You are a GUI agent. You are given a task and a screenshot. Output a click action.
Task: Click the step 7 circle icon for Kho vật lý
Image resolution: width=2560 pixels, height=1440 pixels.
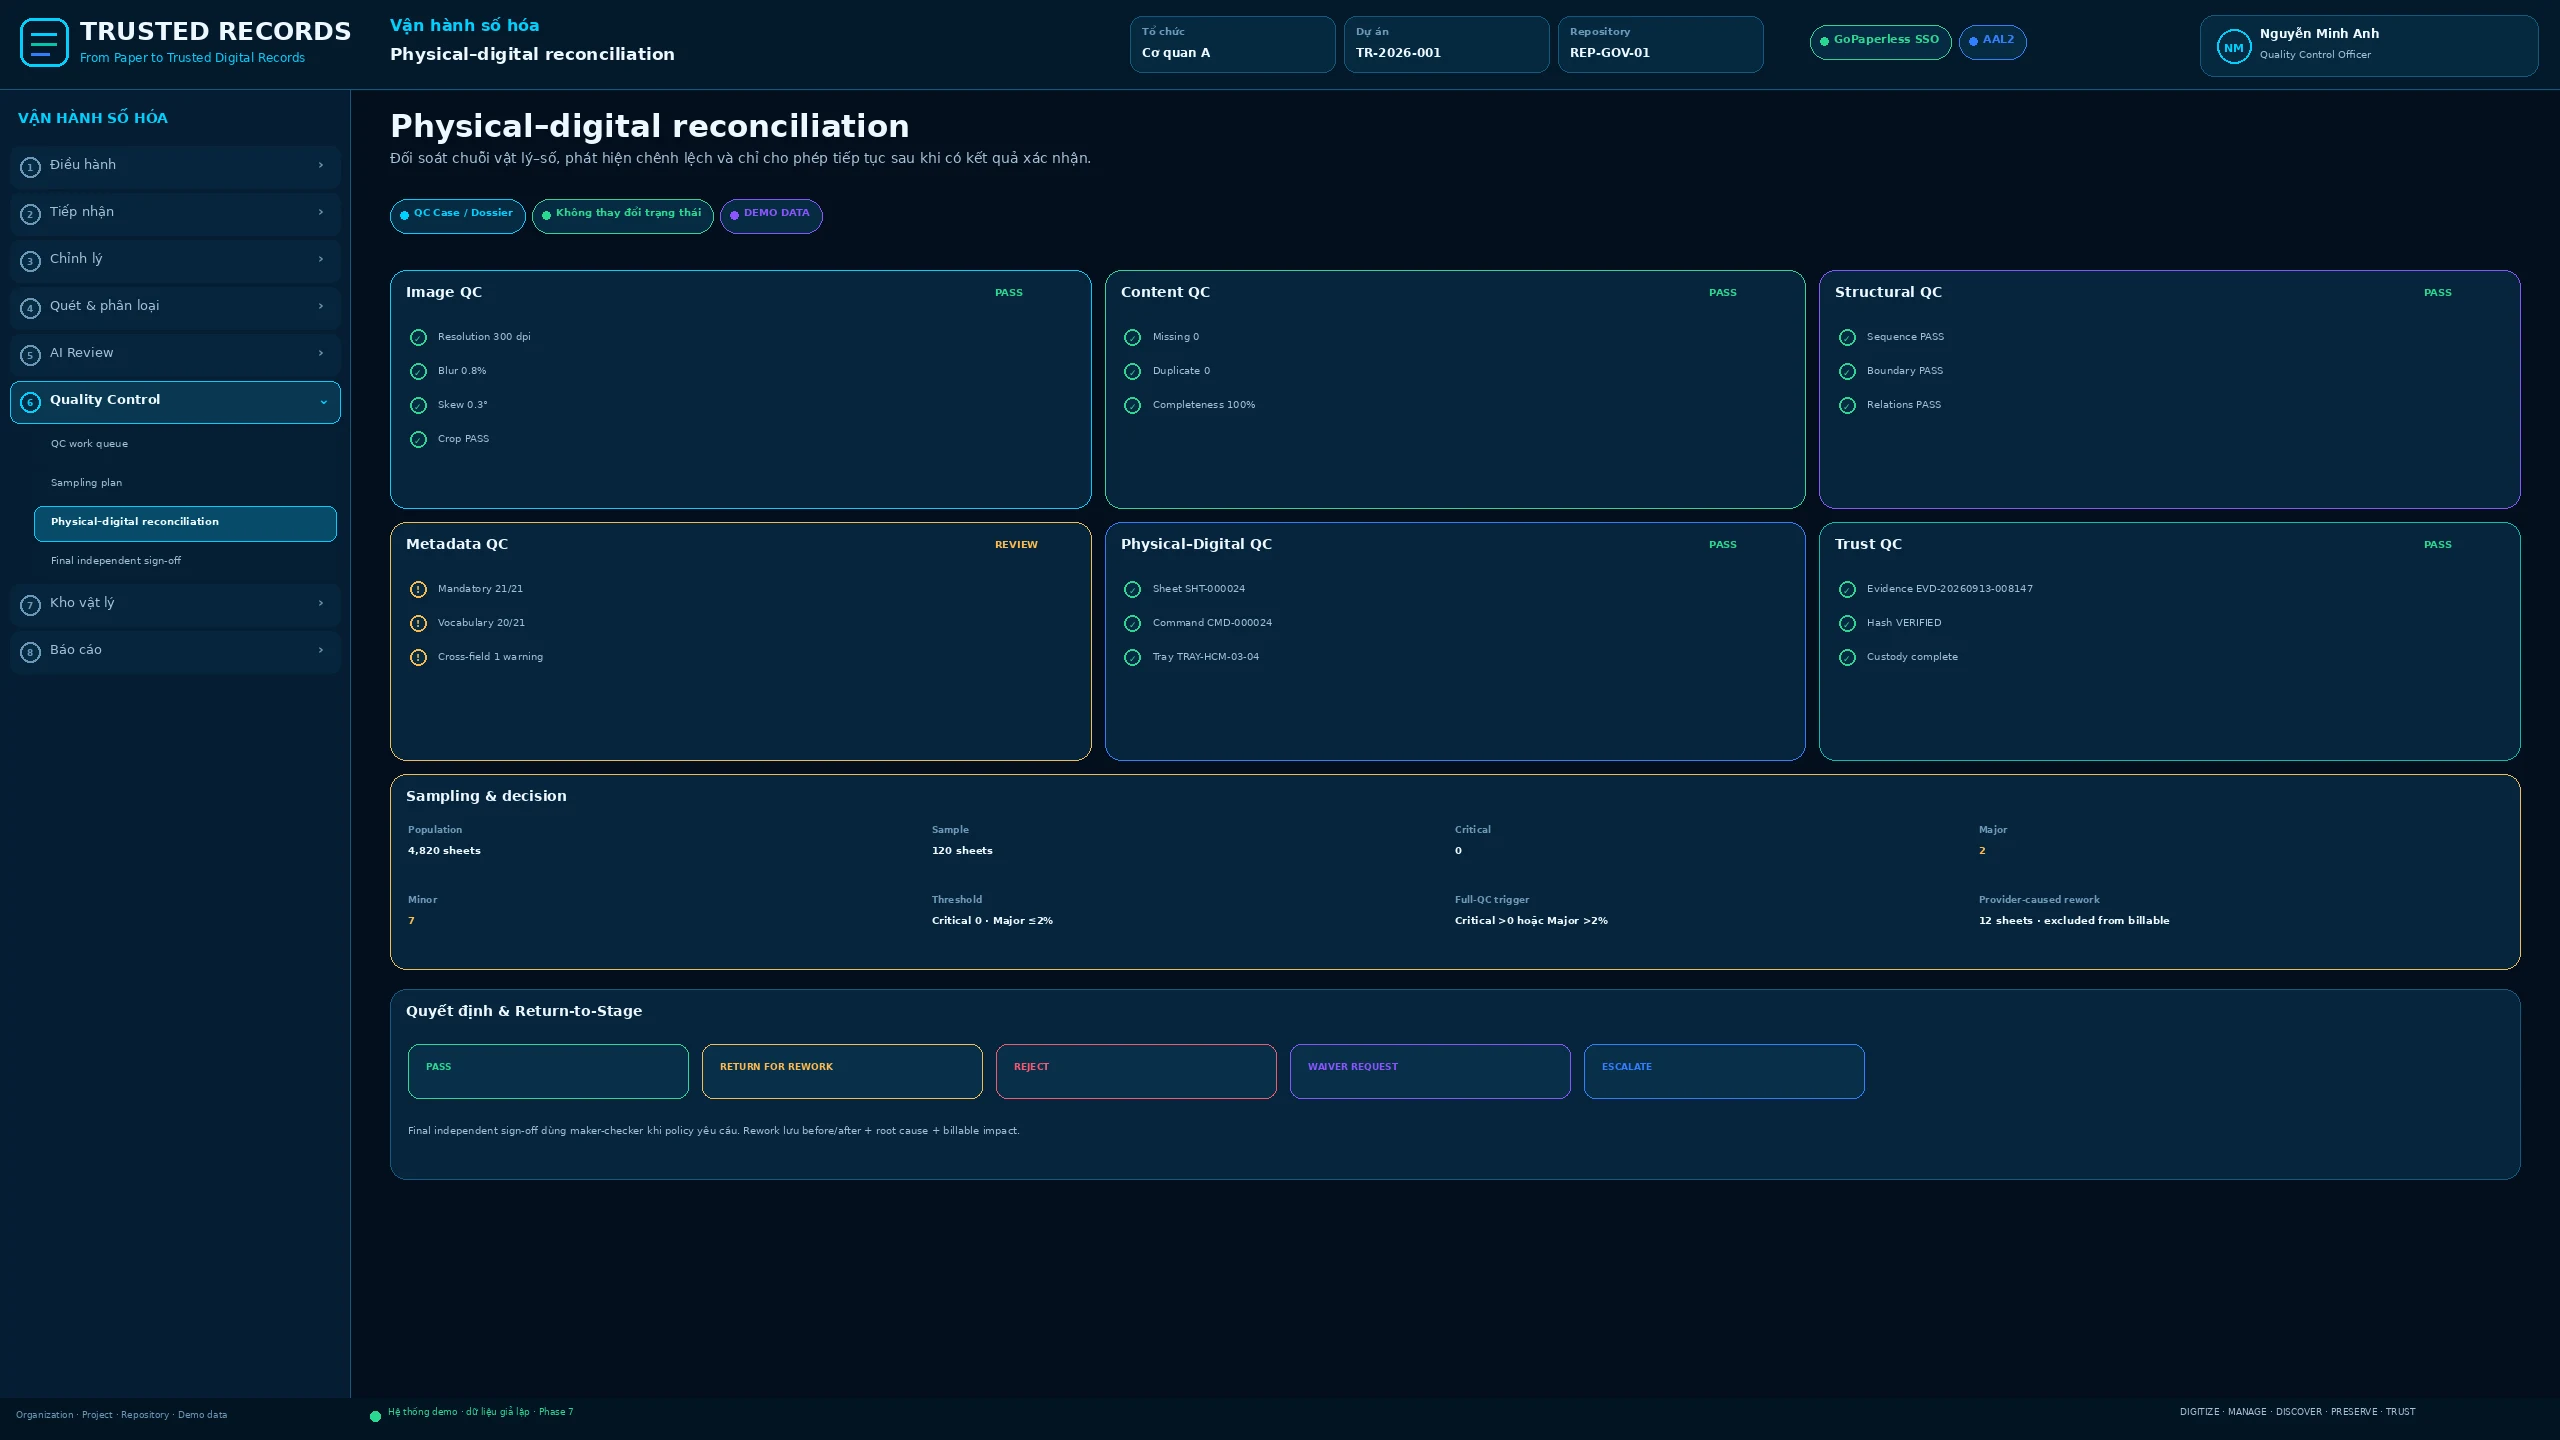pos(30,605)
